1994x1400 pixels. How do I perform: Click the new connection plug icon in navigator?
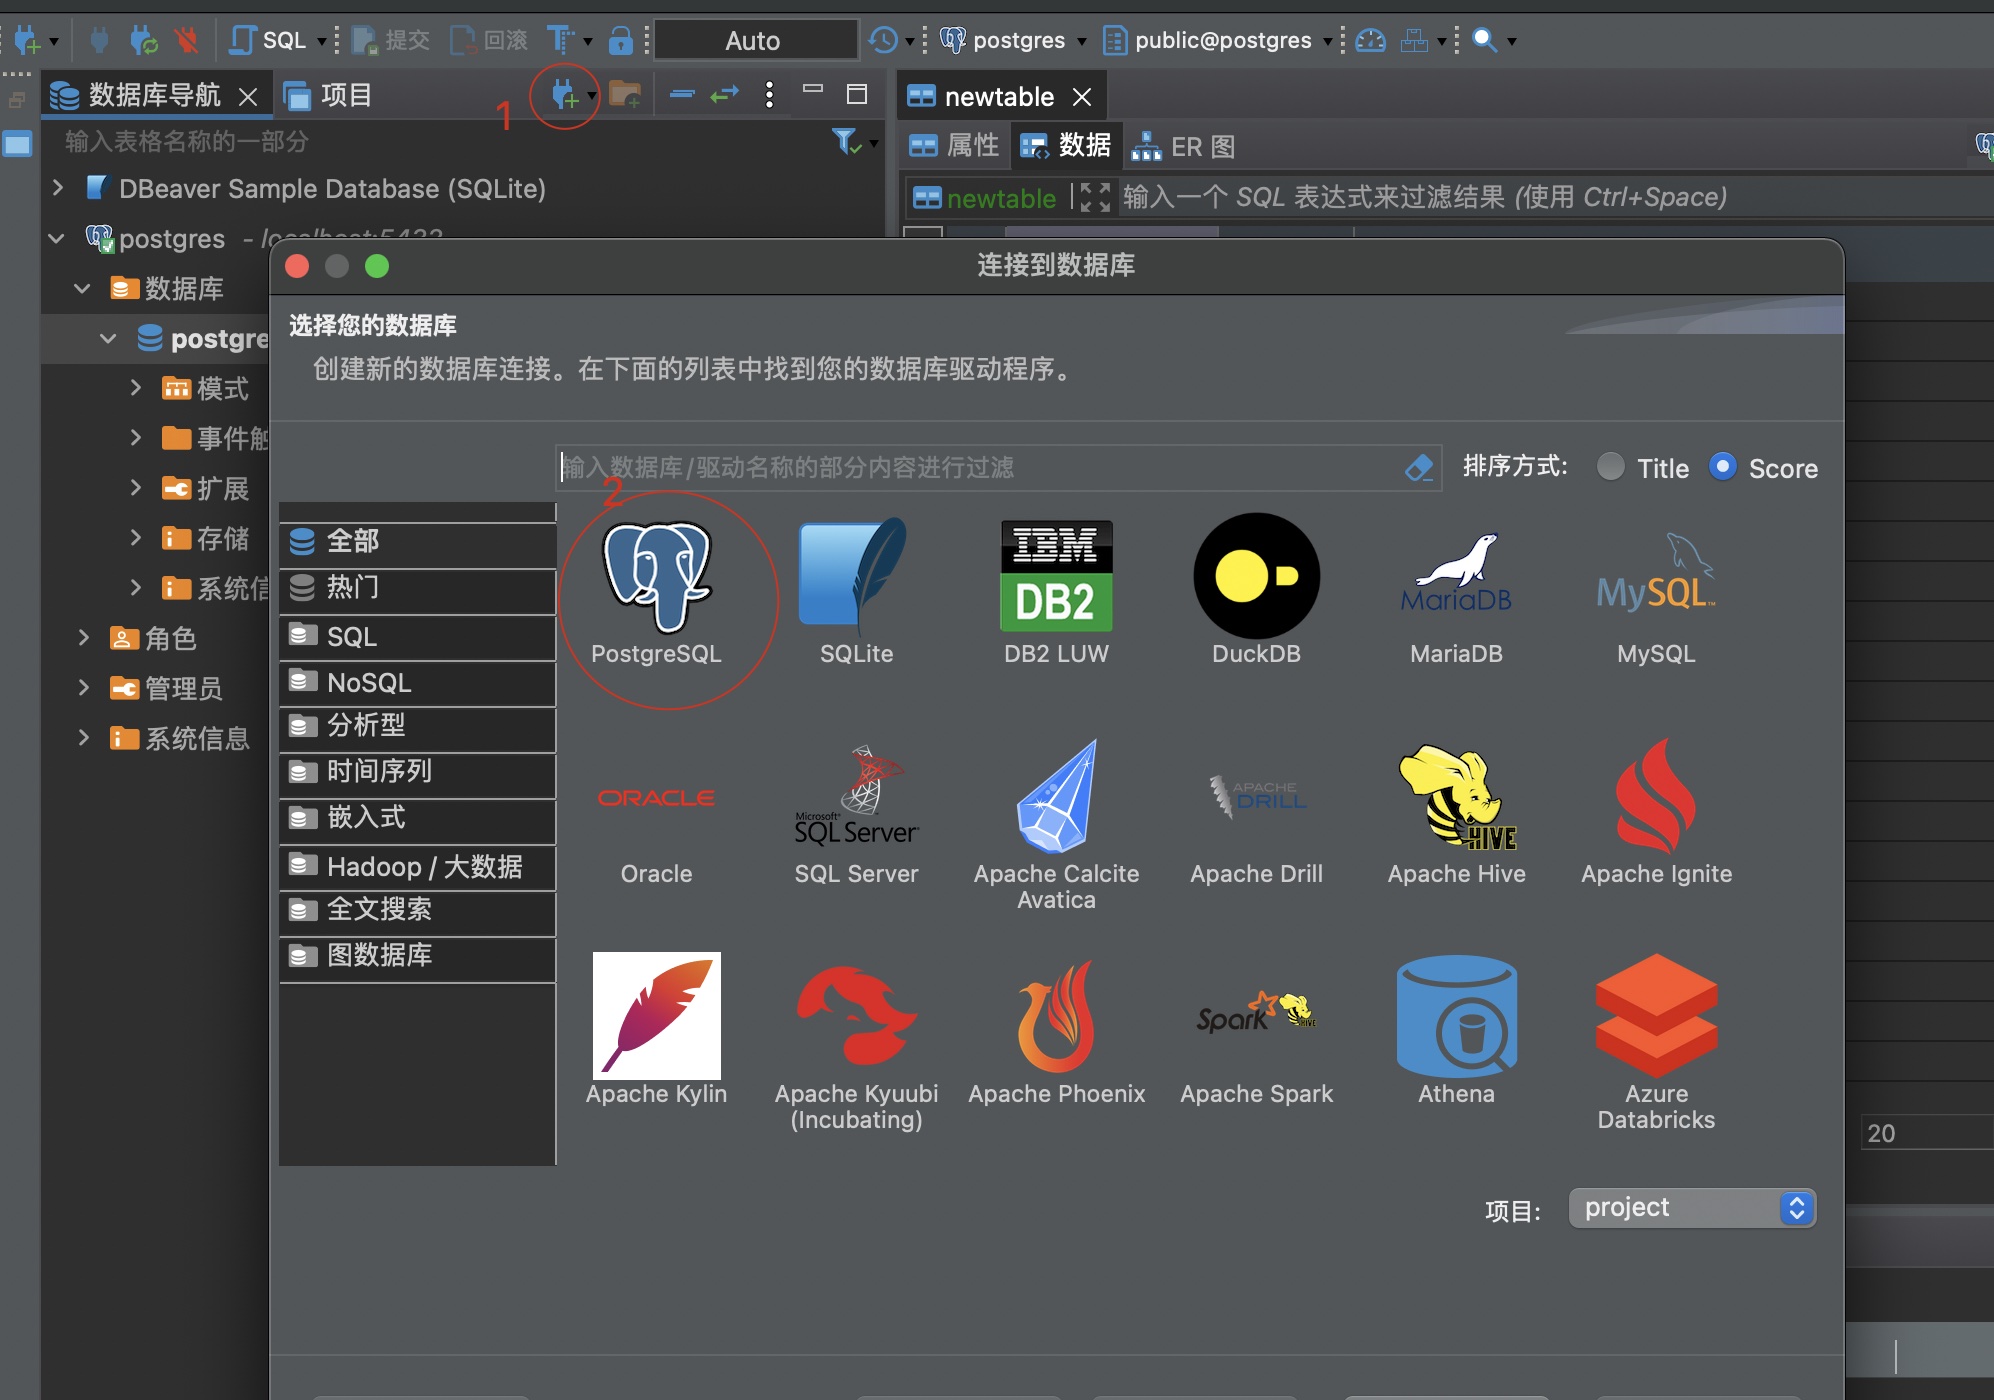pos(563,95)
